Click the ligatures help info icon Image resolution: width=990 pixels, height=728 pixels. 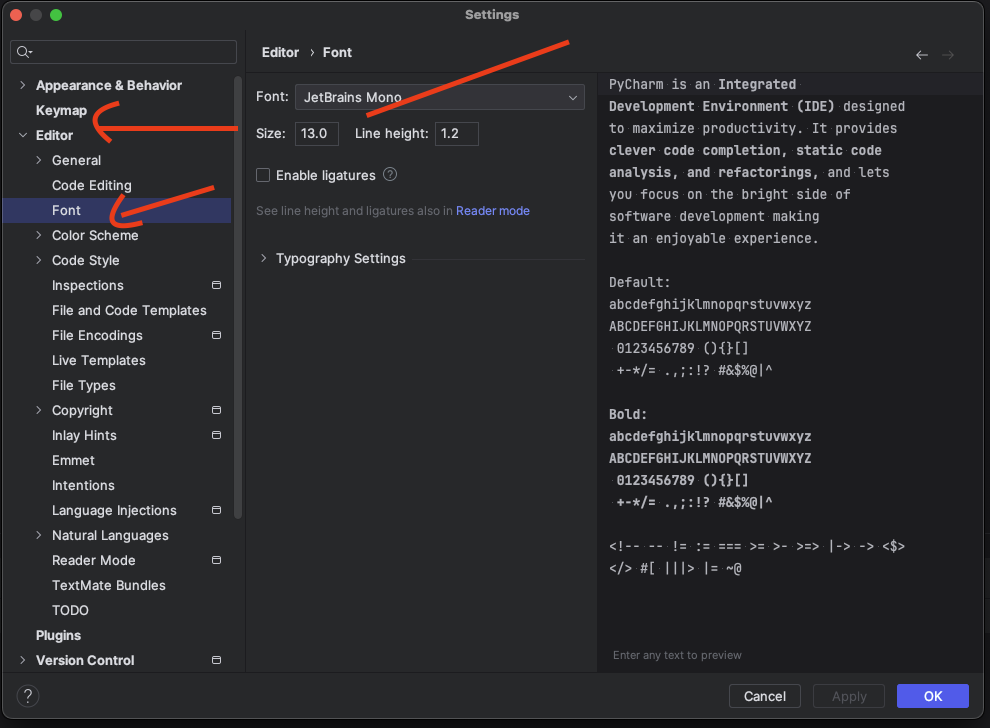390,174
